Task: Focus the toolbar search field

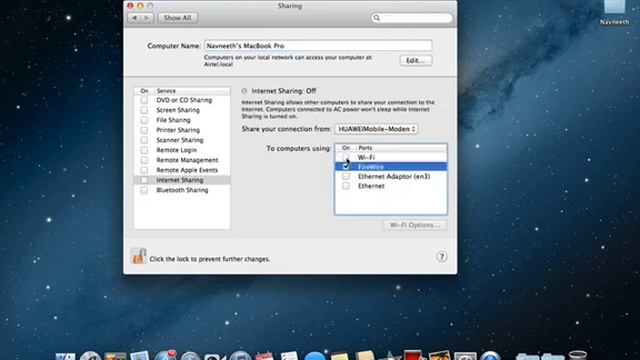Action: point(411,18)
